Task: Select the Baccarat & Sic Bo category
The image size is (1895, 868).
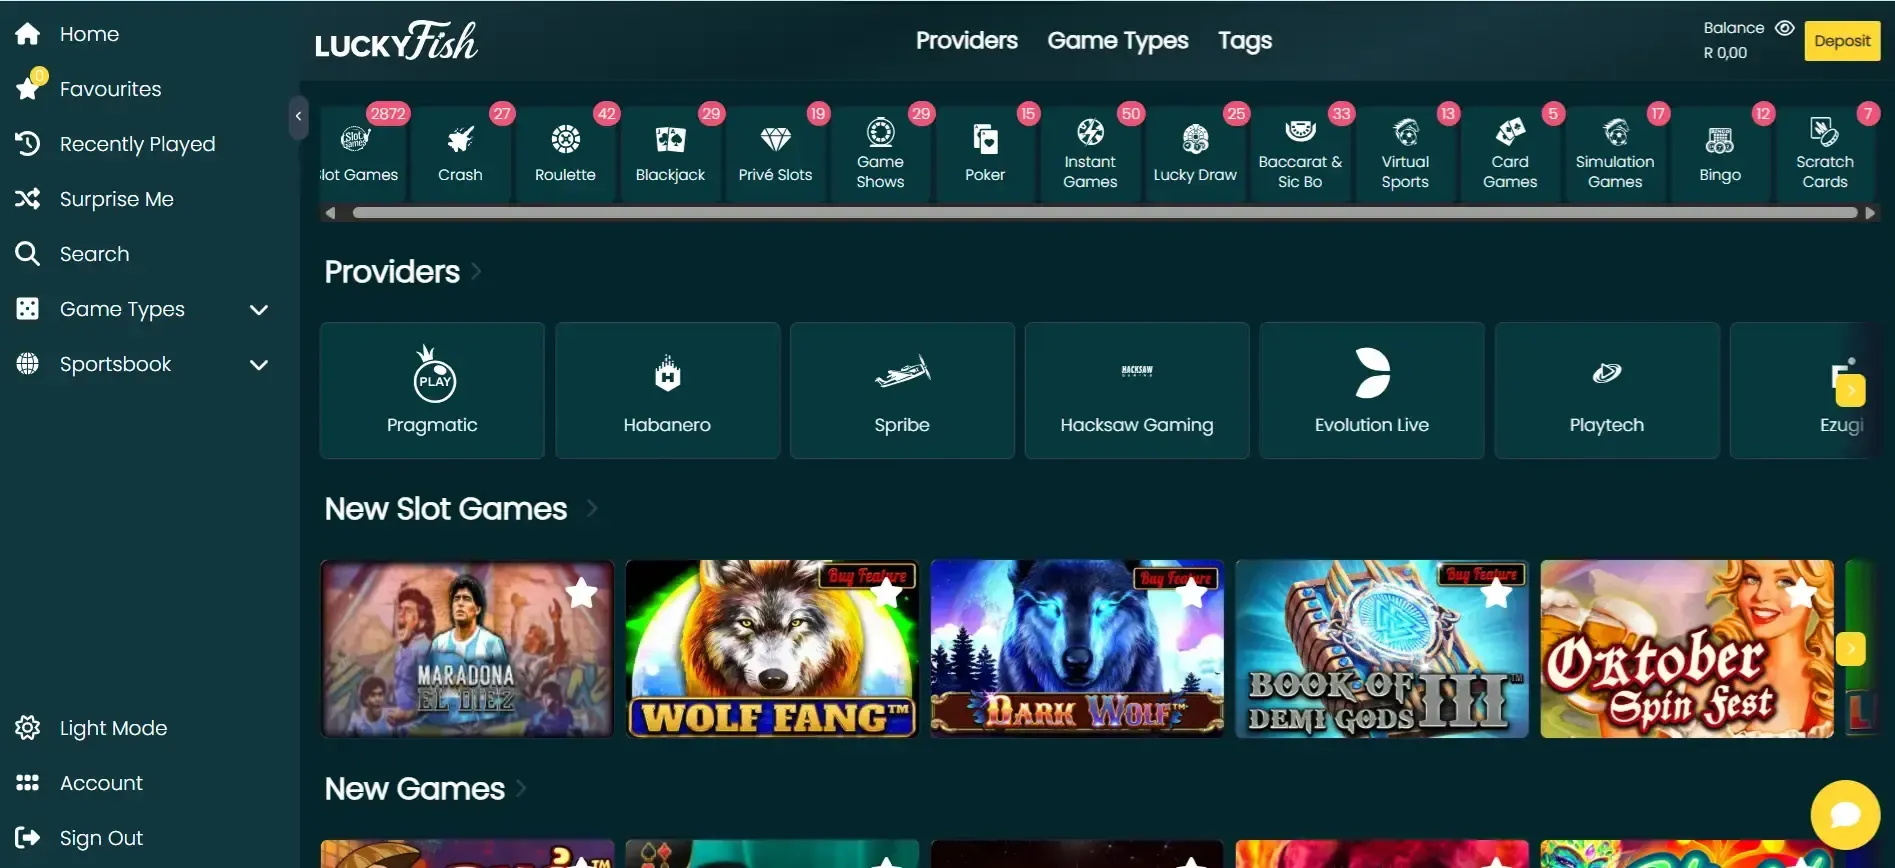Action: (1300, 153)
